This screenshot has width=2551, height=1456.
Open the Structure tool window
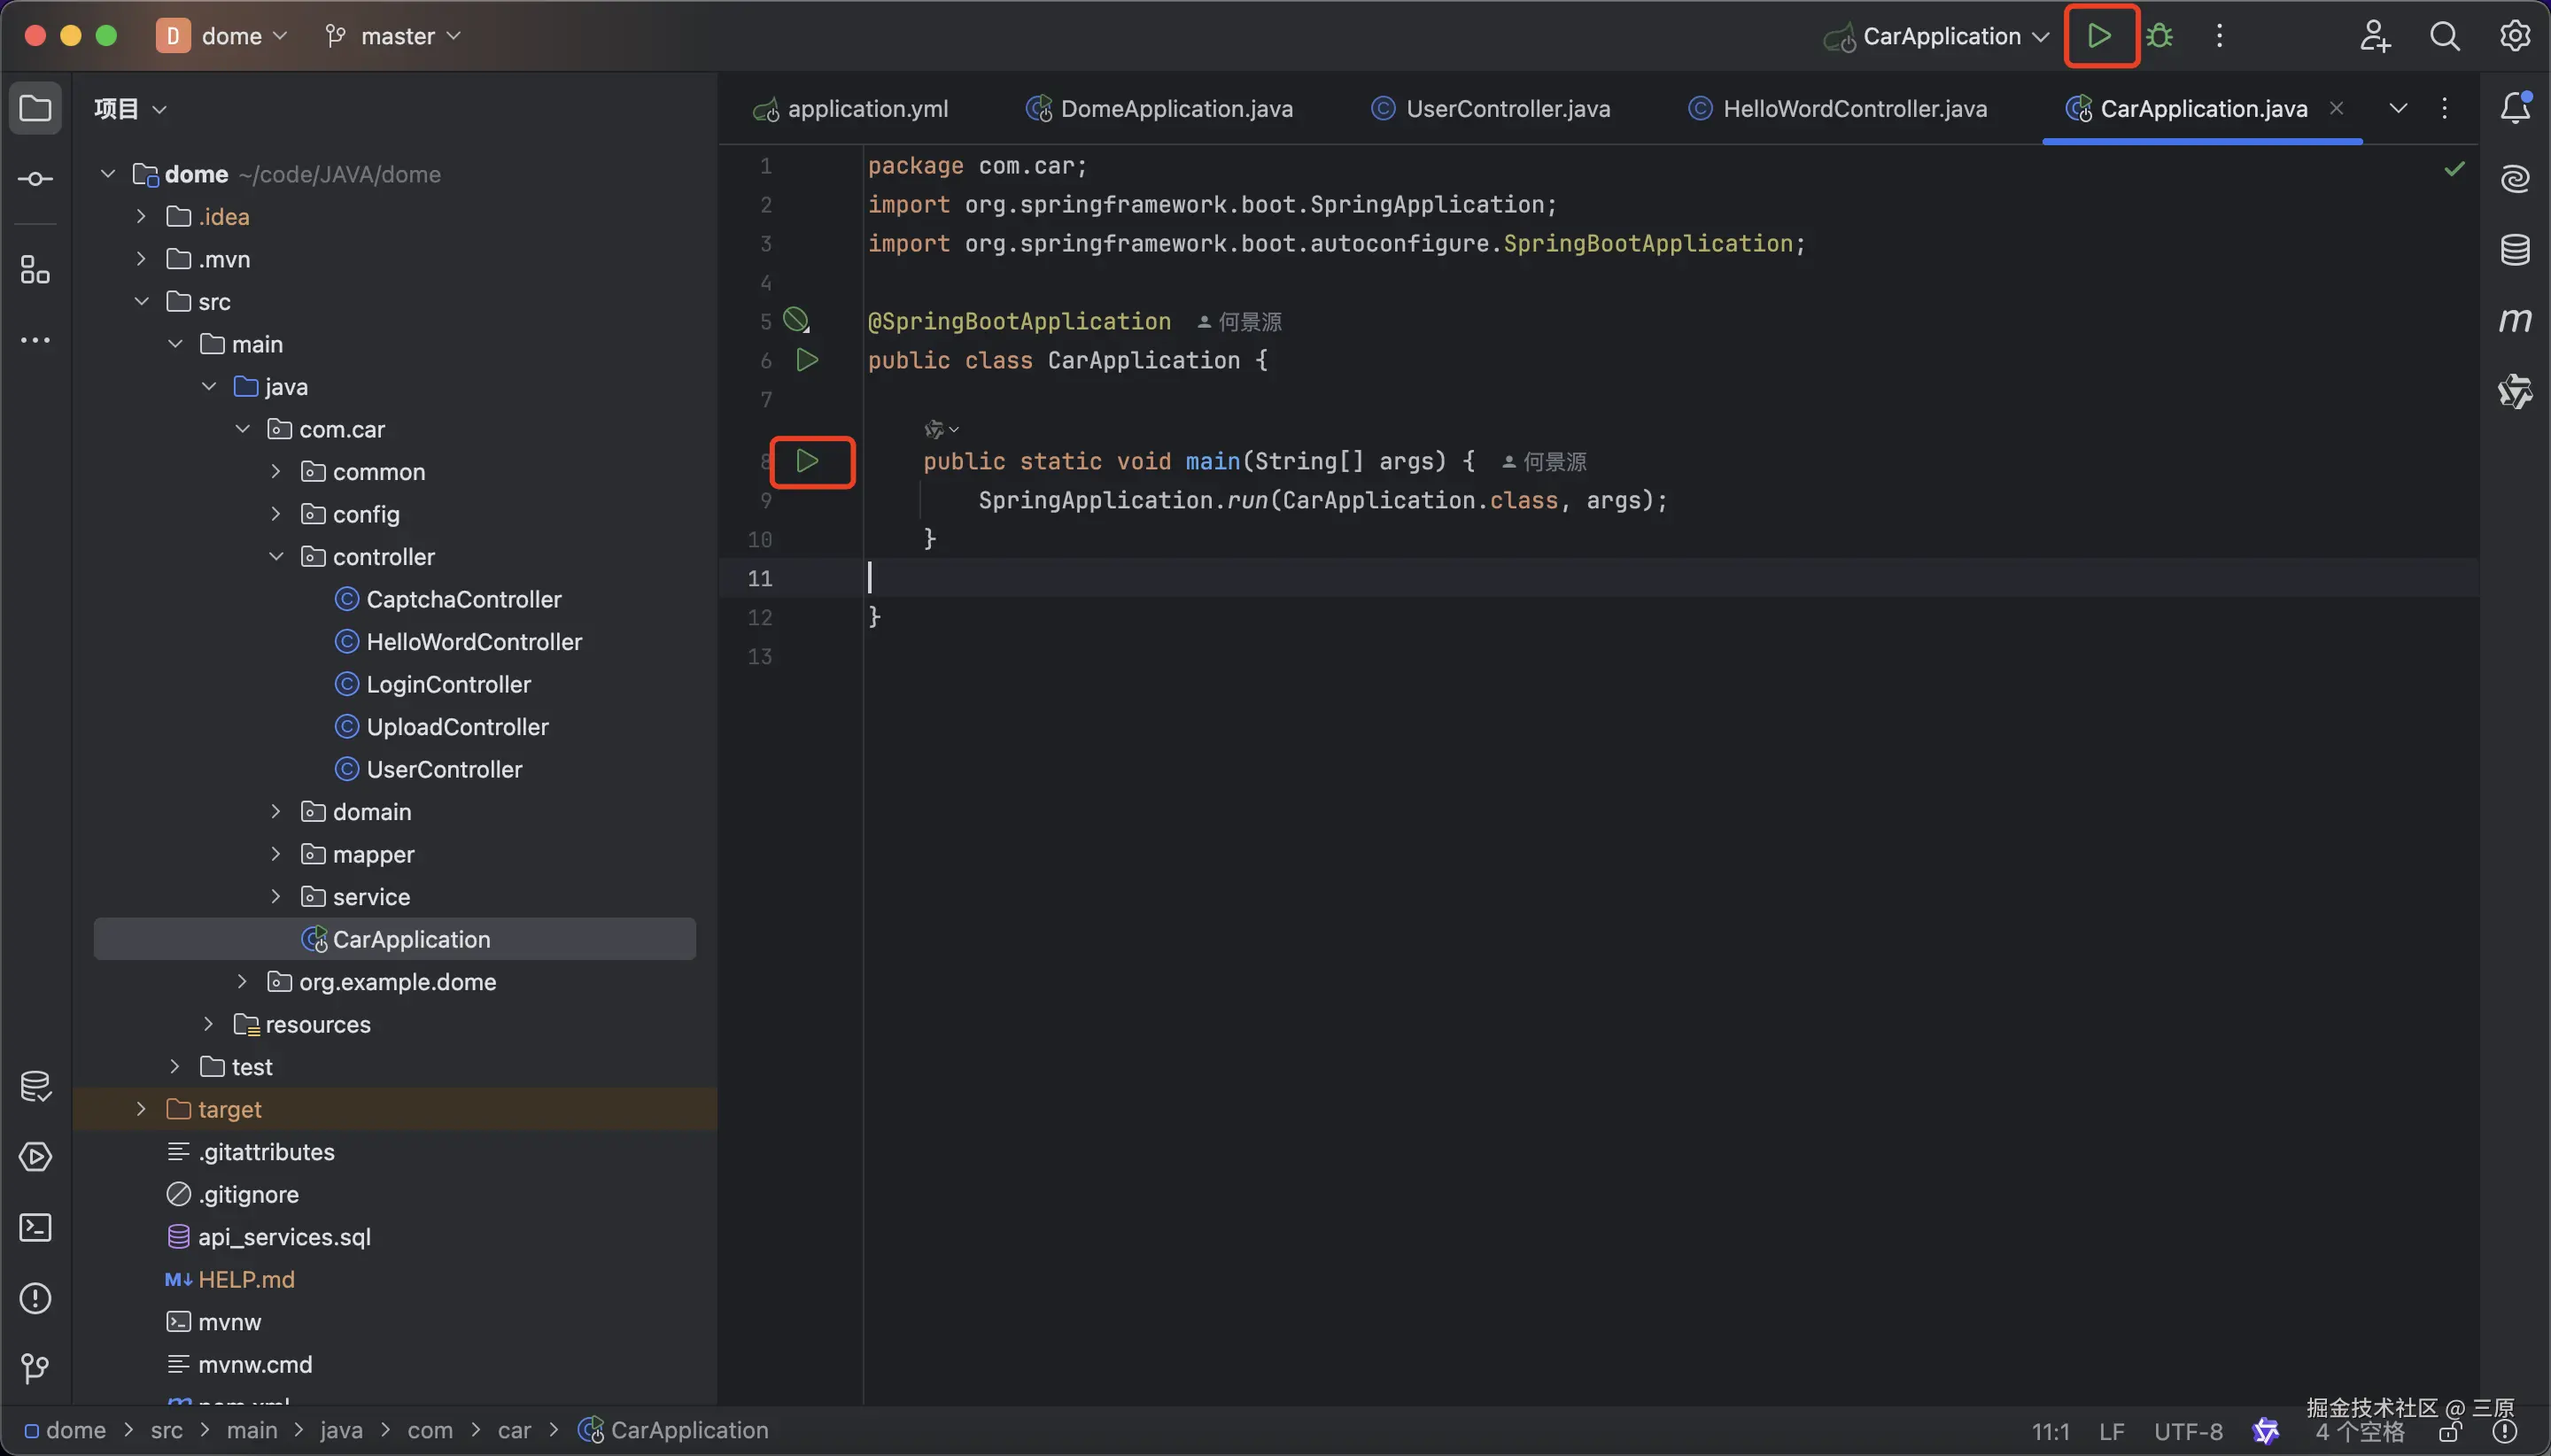(36, 269)
